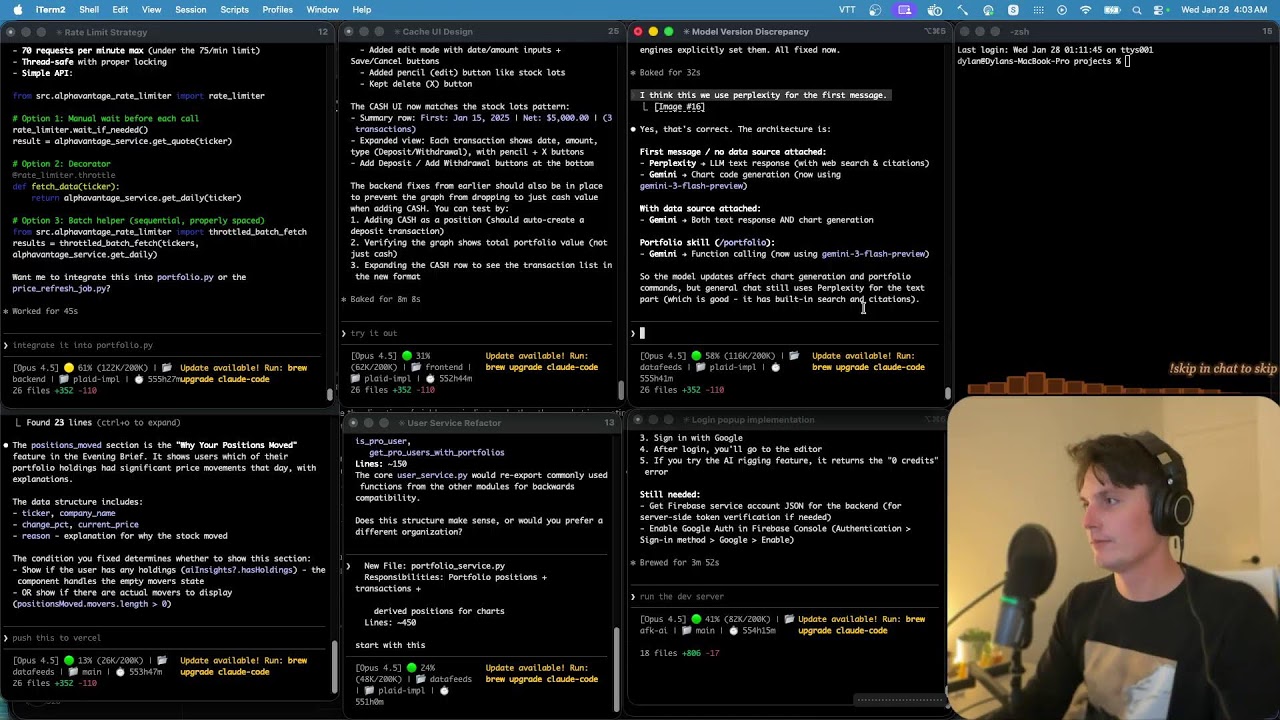
Task: Click the empty prompt in Model Version Discrepancy
Action: pos(786,333)
